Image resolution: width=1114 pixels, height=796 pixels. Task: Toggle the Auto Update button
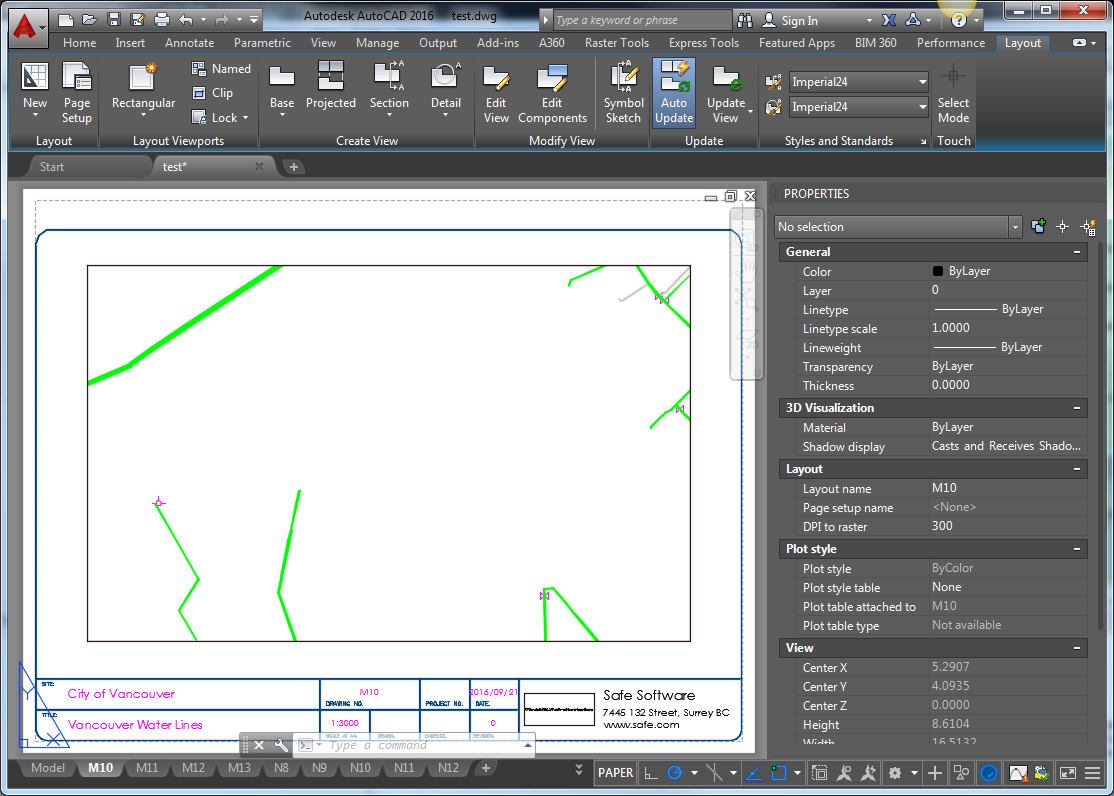[x=674, y=91]
